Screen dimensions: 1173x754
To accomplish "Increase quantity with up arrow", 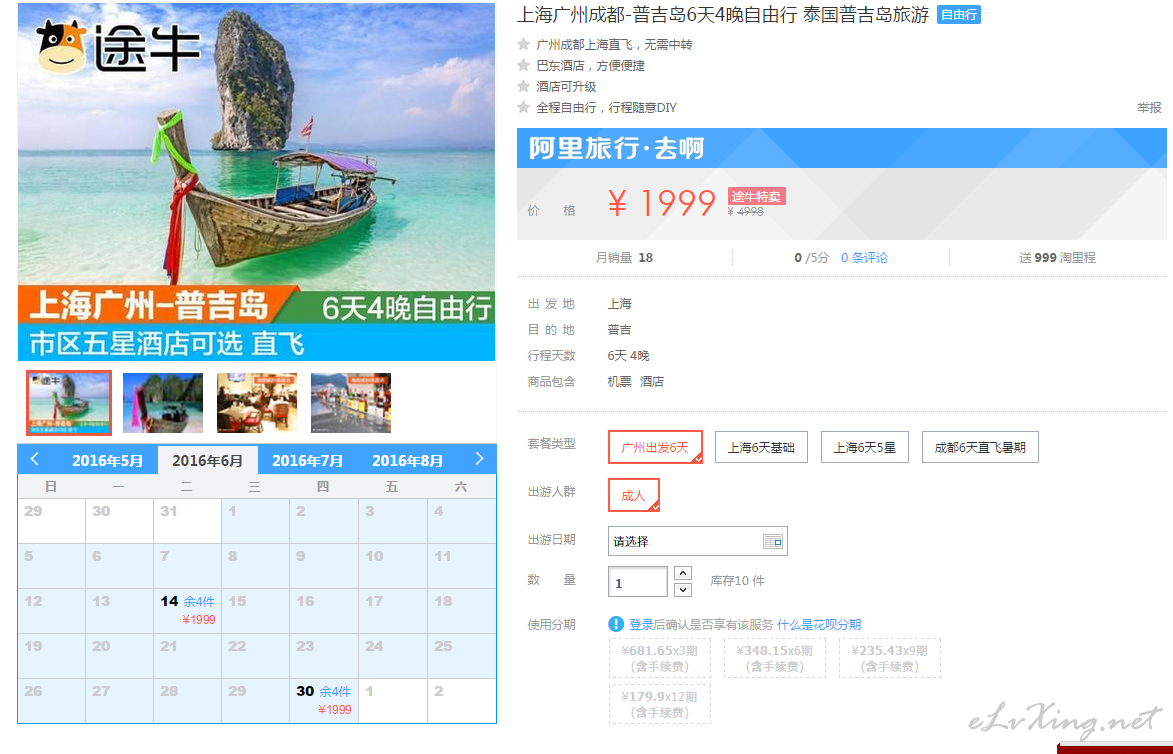I will pyautogui.click(x=682, y=573).
